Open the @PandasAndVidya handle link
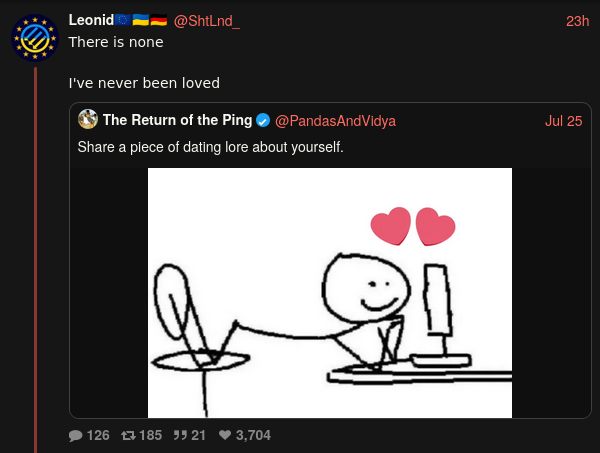 [x=335, y=121]
